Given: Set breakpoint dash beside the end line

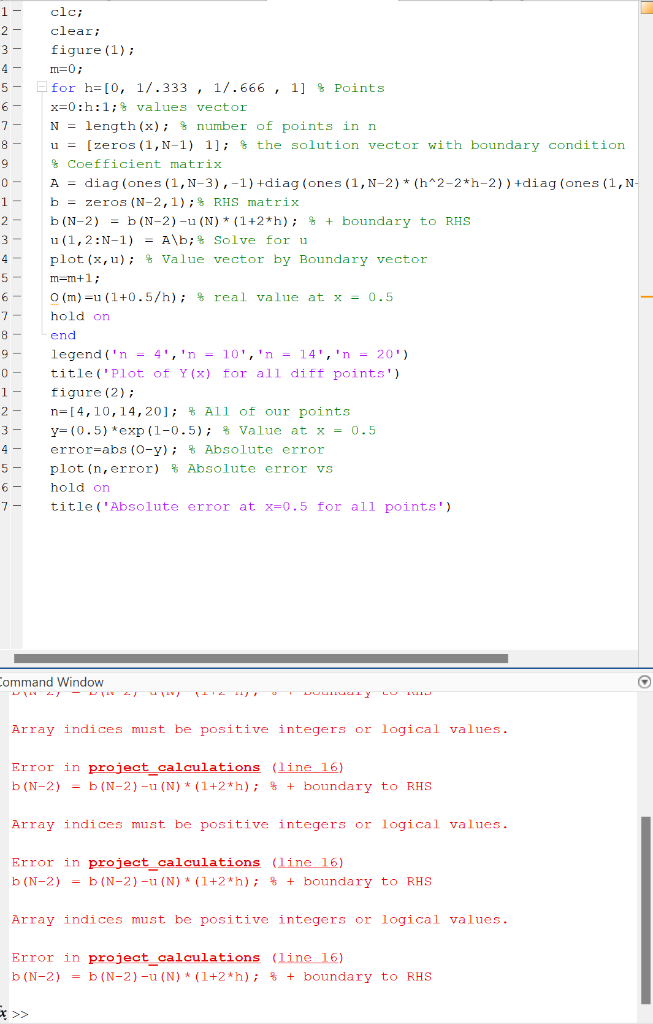Looking at the screenshot, I should click(17, 335).
